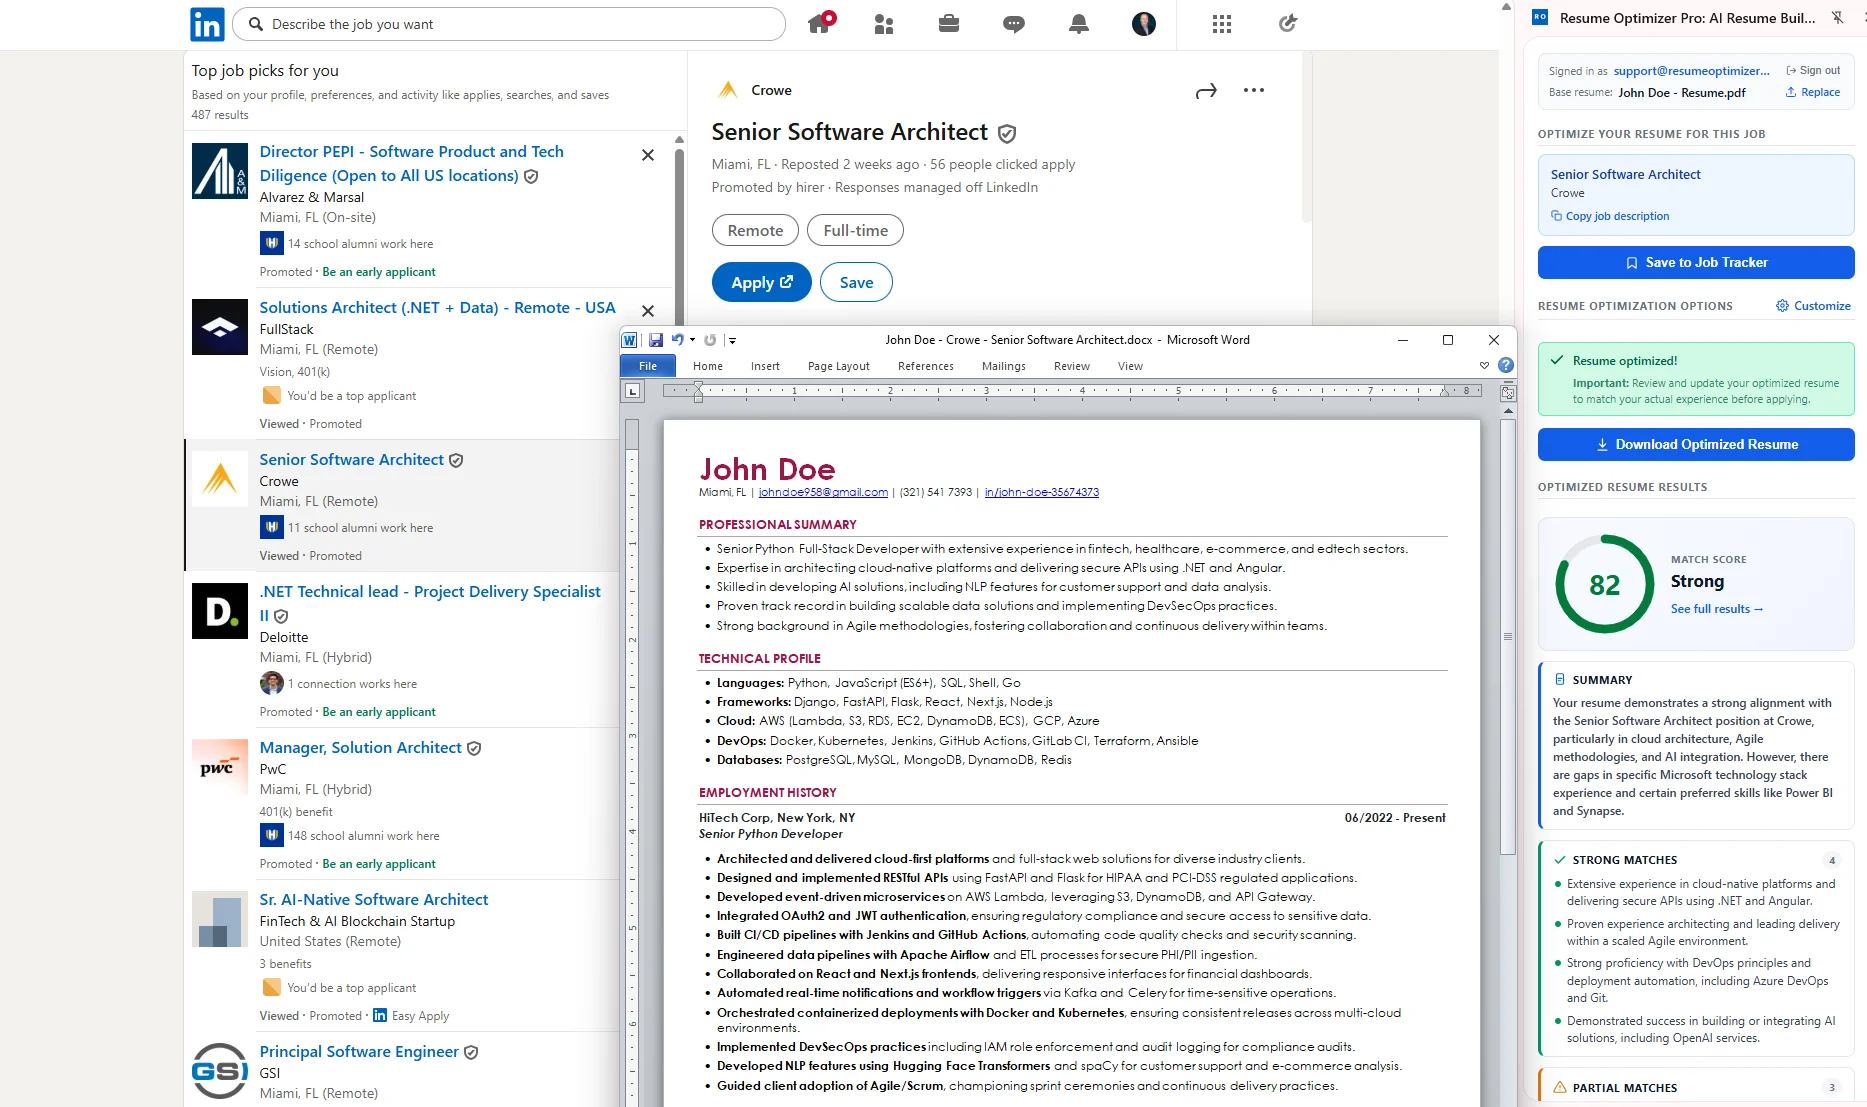Open the Review ribbon tab

[1072, 366]
